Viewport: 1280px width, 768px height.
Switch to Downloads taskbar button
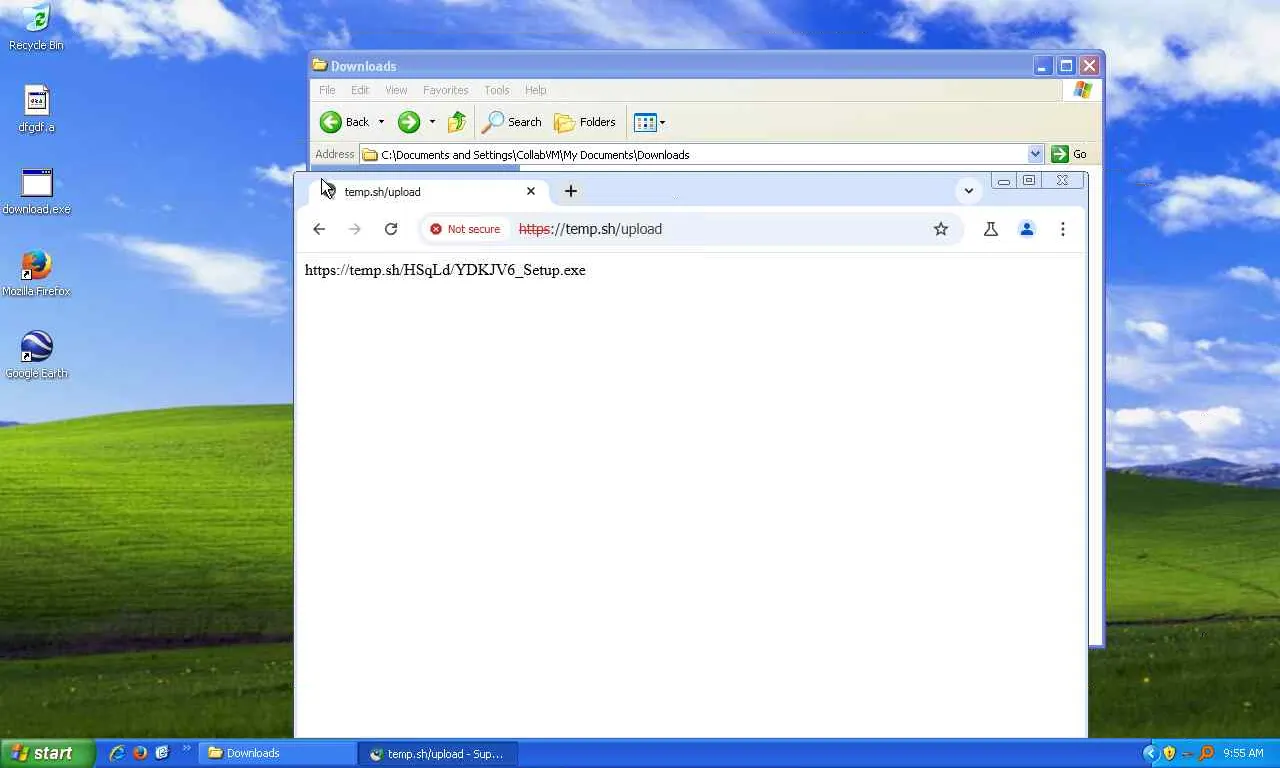tap(278, 753)
